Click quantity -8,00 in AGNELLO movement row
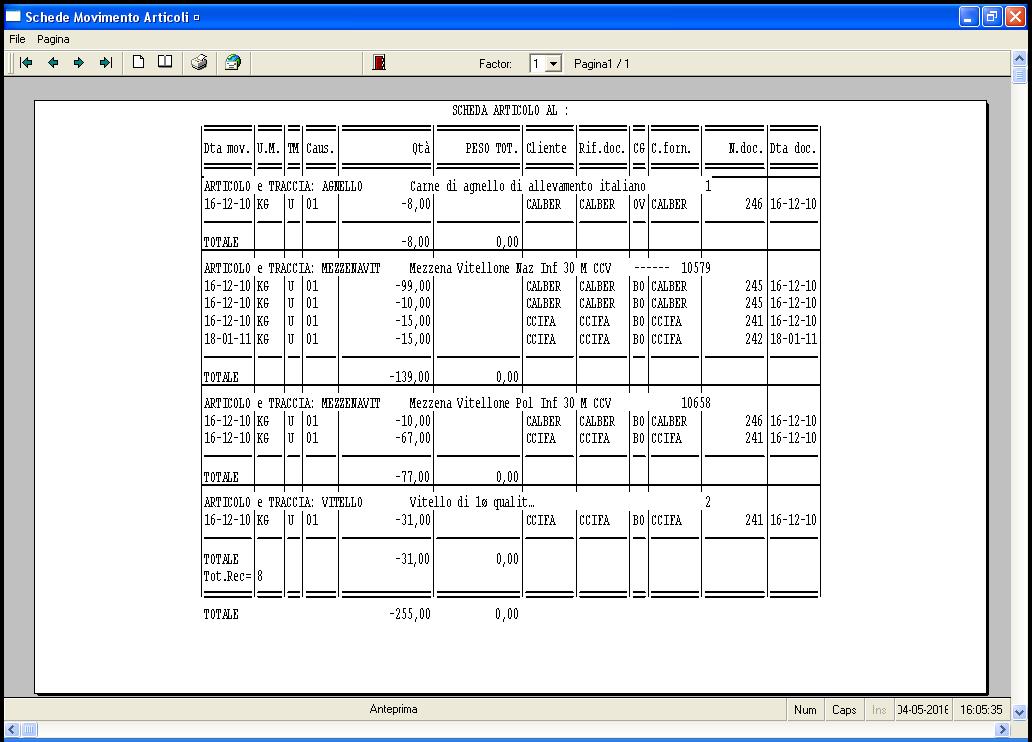The width and height of the screenshot is (1032, 742). (x=416, y=204)
